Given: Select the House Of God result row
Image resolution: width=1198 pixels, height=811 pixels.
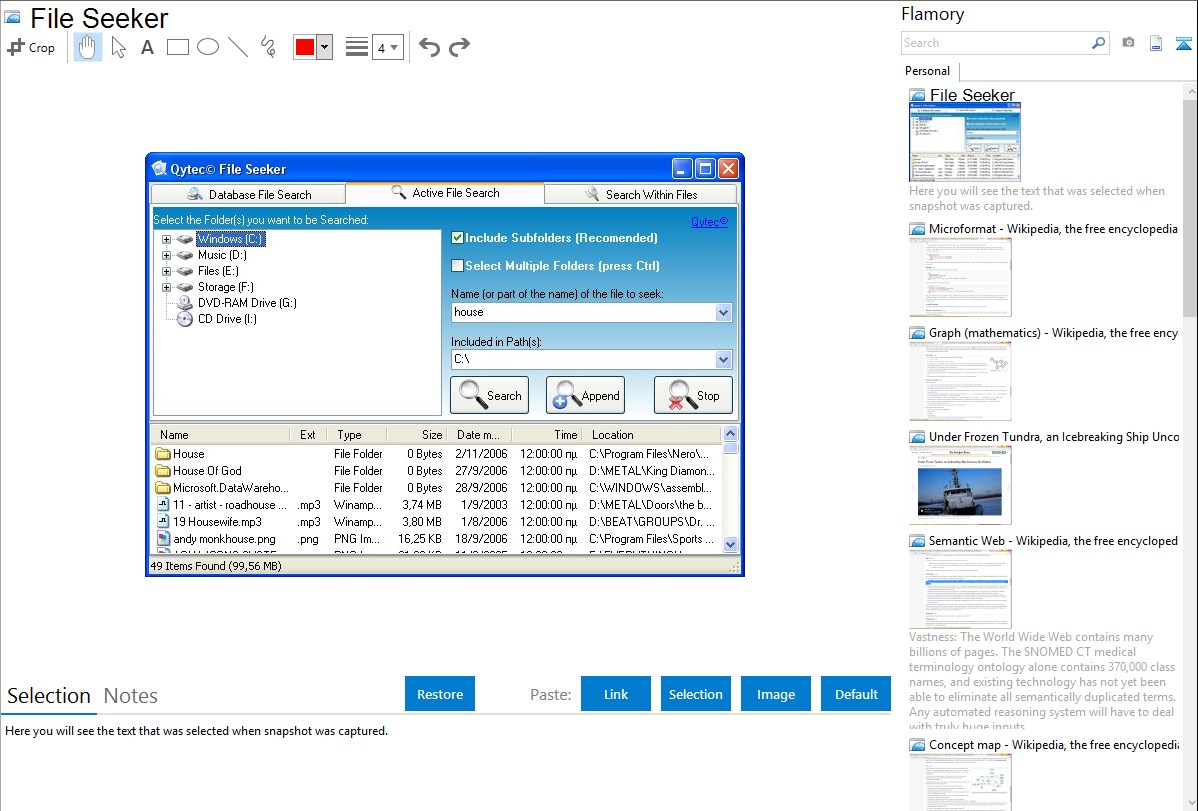Looking at the screenshot, I should [x=436, y=471].
